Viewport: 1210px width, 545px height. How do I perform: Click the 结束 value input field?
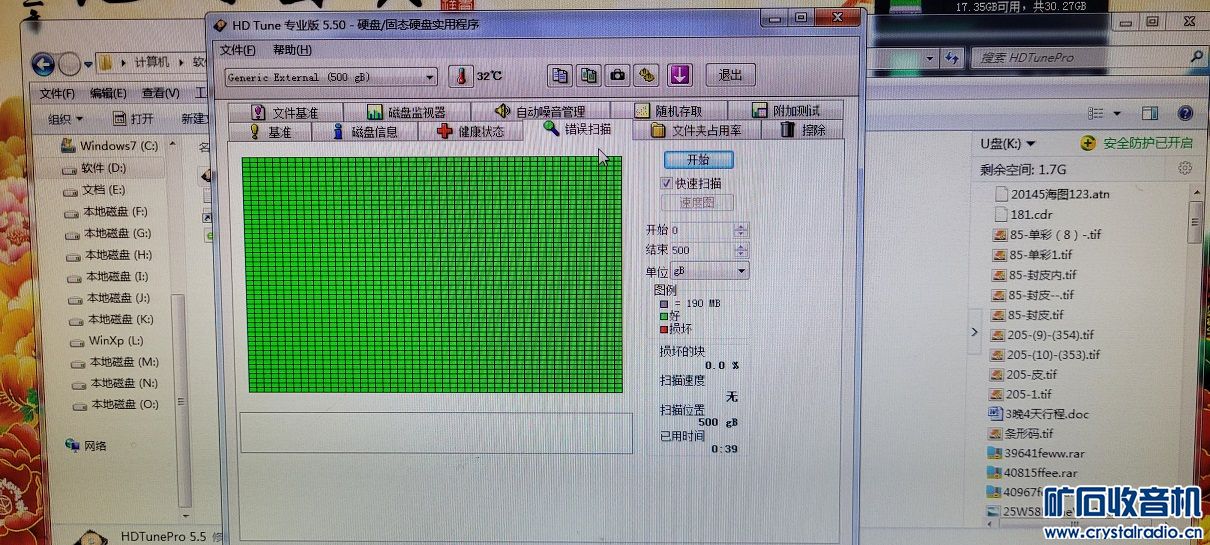(x=701, y=250)
